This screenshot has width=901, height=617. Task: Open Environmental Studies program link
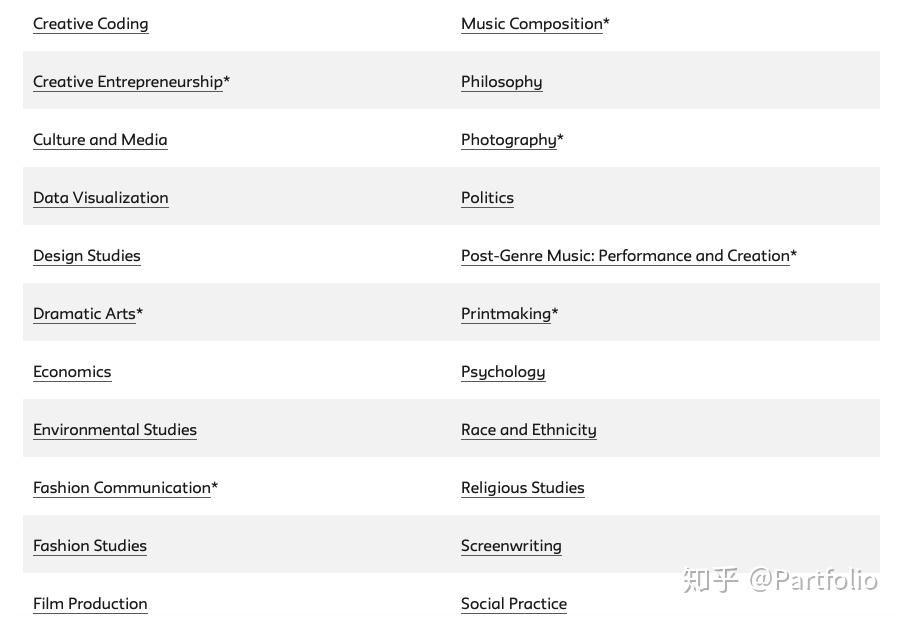click(115, 430)
